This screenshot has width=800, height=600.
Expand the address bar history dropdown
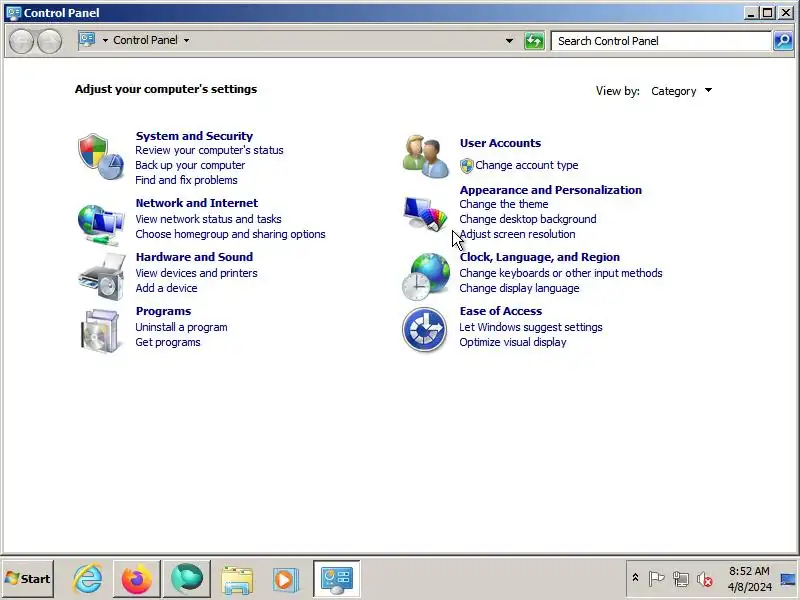[x=509, y=41]
